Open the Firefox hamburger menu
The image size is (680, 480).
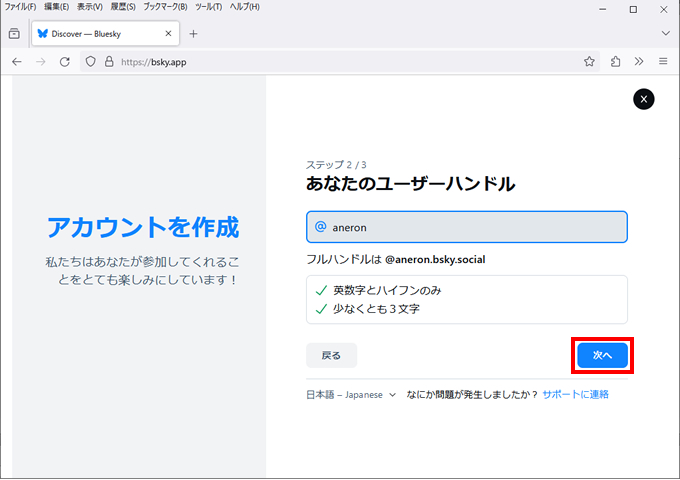[x=663, y=62]
